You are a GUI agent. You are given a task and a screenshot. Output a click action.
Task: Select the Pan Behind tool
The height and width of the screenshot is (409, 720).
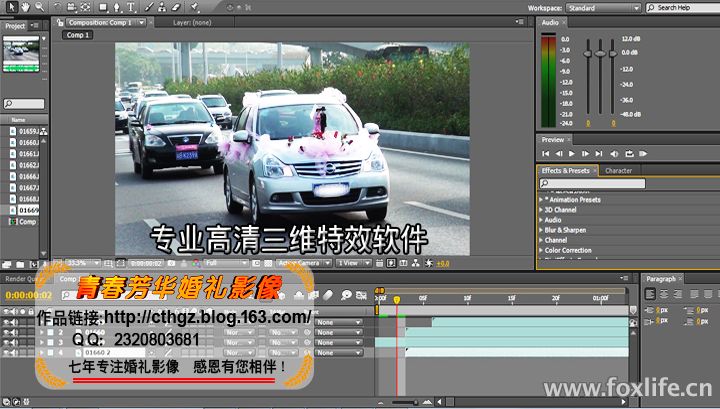(x=85, y=7)
